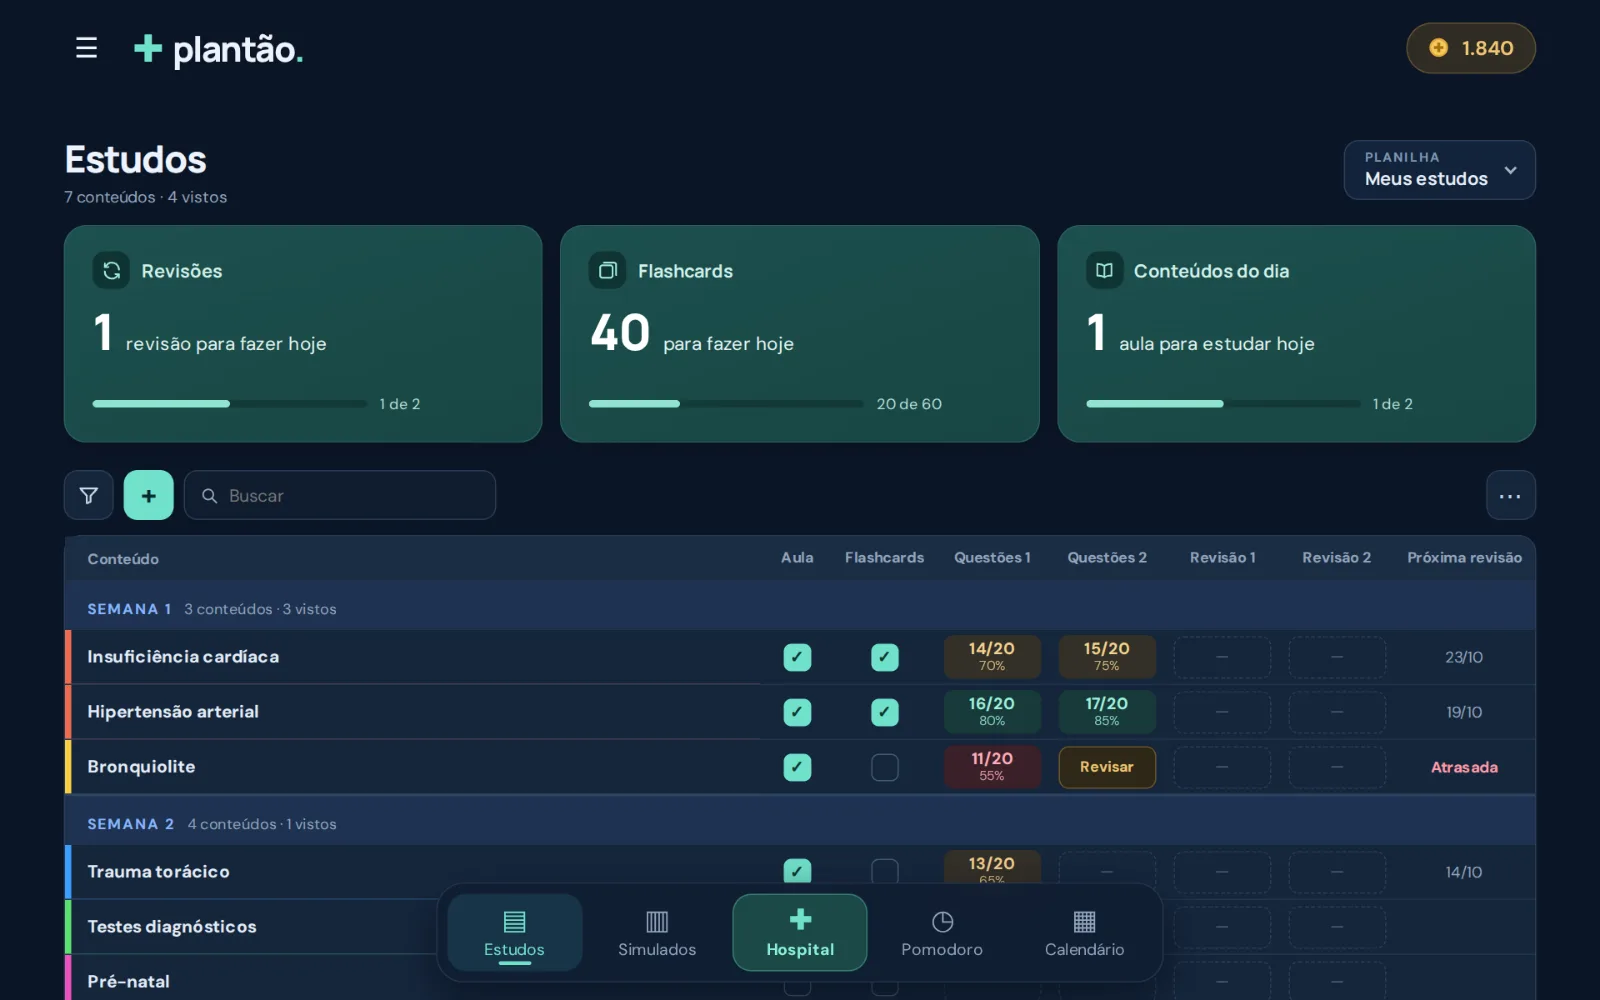Open the 1.840 coins balance
1600x1000 pixels.
tap(1470, 48)
